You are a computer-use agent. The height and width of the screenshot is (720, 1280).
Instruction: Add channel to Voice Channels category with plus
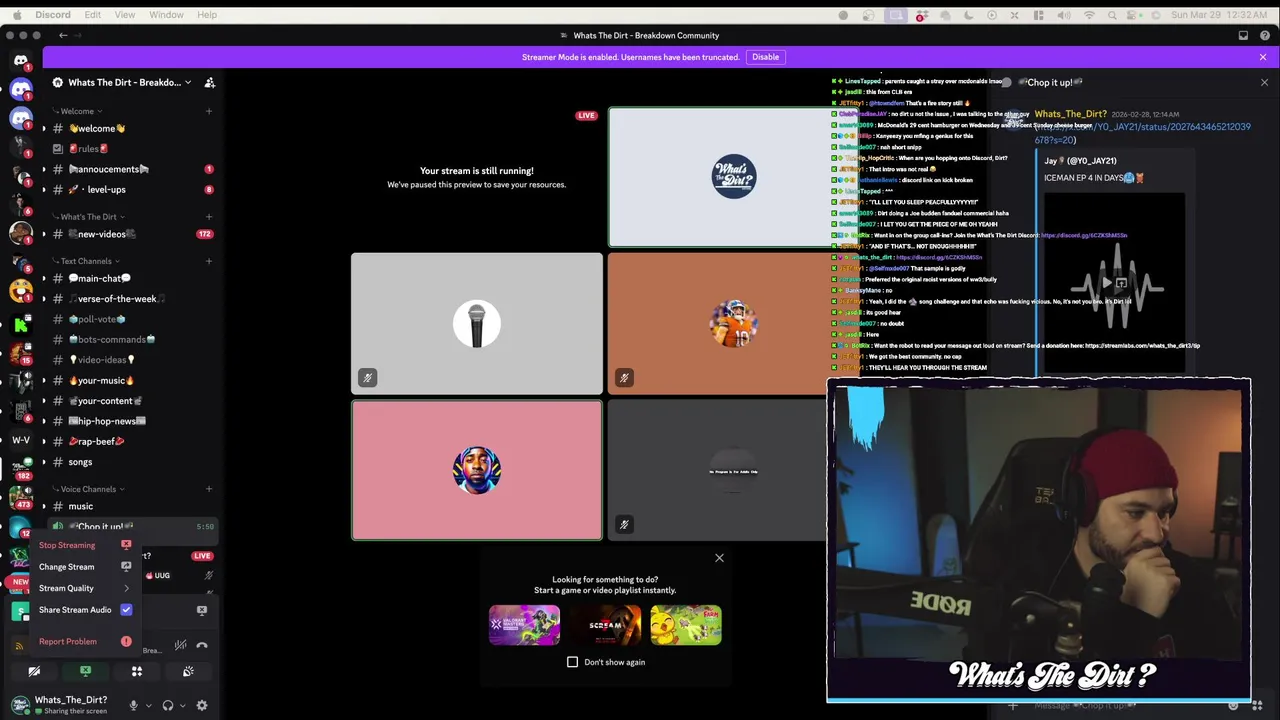[209, 489]
